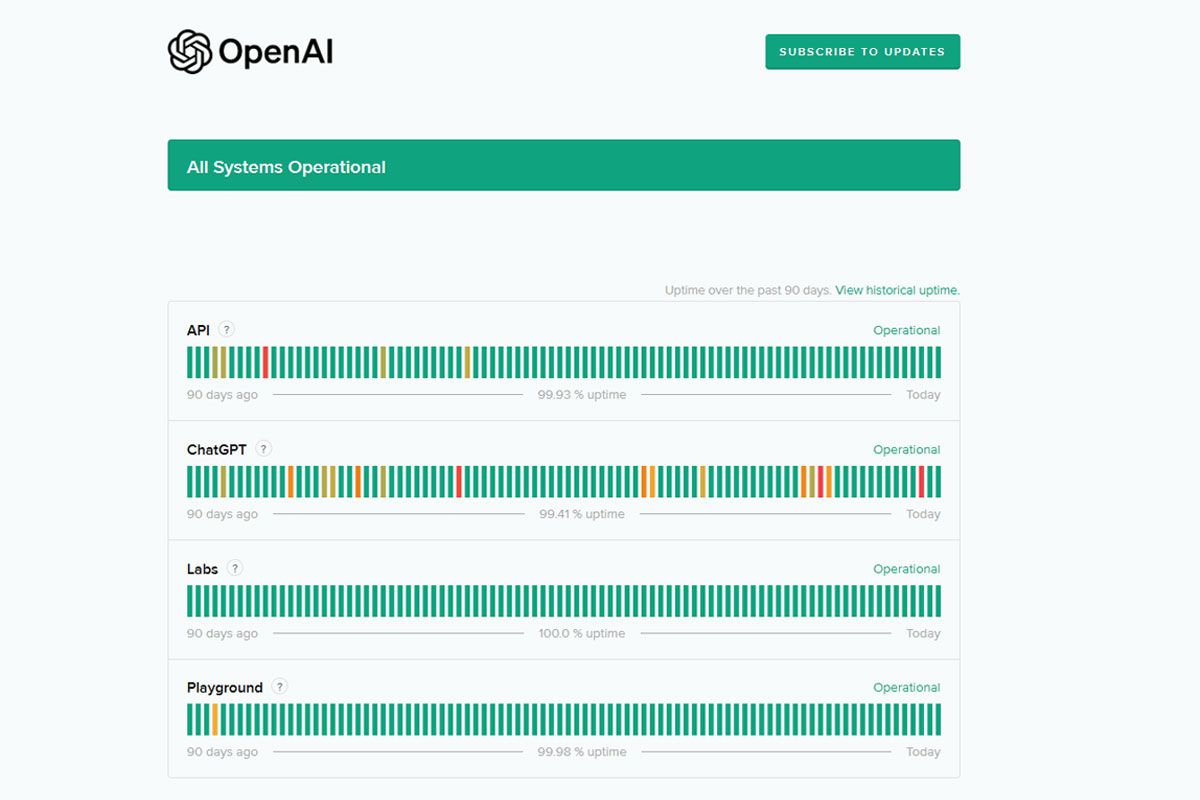This screenshot has height=800, width=1200.
Task: Open the View historical uptime link
Action: [897, 290]
